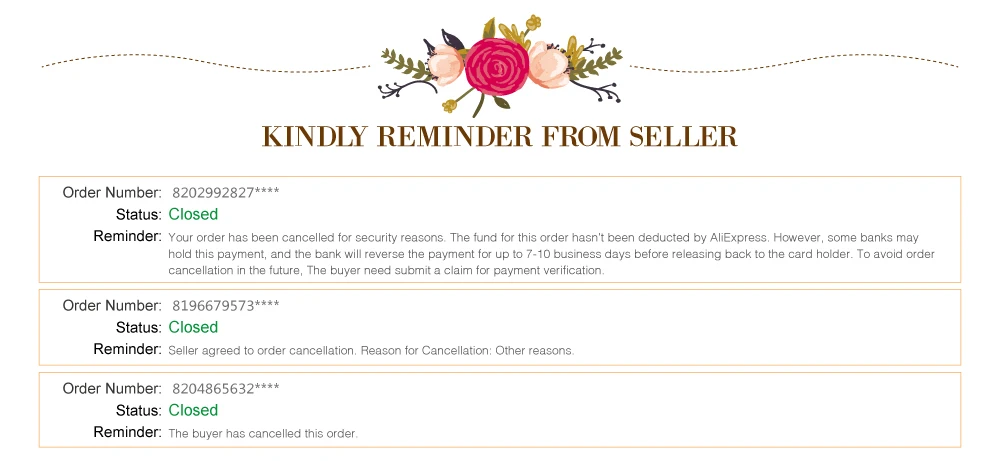
Task: Click the first Order Number label
Action: [x=112, y=193]
